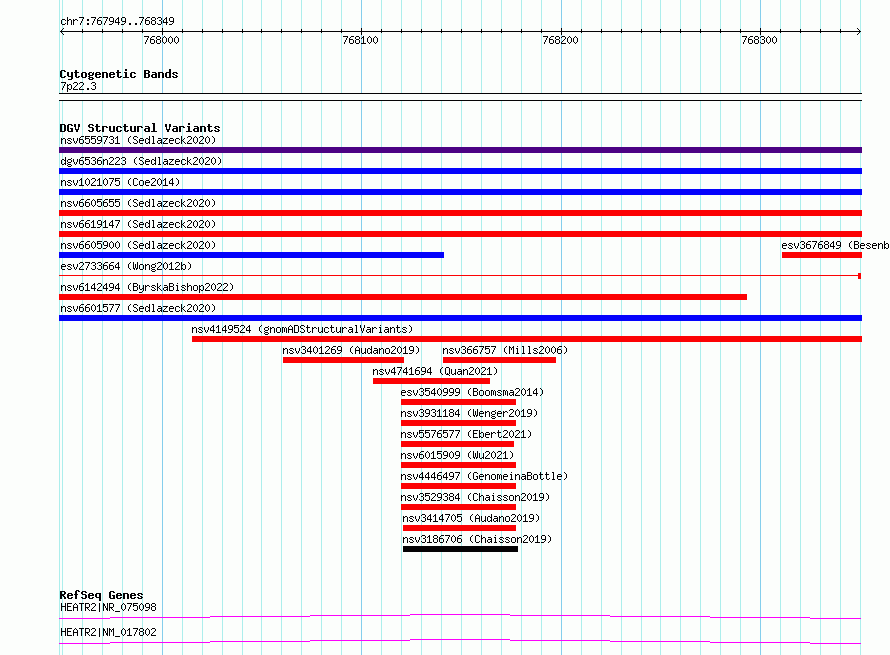The width and height of the screenshot is (890, 655).
Task: Click the magenta HEATR2|NM_017802 gene line
Action: (x=460, y=641)
